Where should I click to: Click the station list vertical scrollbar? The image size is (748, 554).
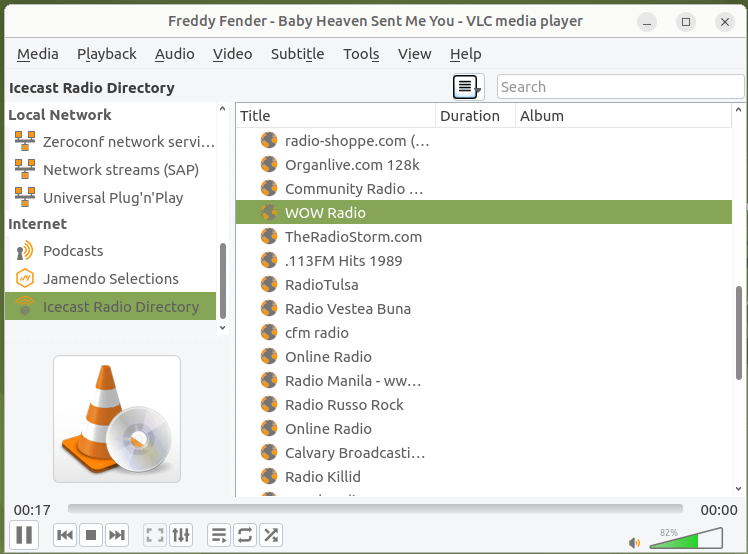pyautogui.click(x=738, y=333)
